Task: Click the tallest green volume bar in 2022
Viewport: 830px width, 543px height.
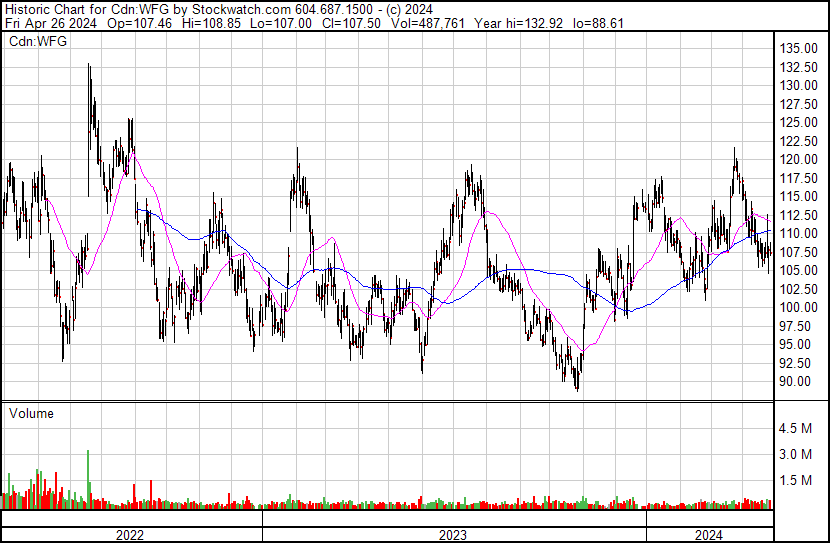Action: (89, 480)
